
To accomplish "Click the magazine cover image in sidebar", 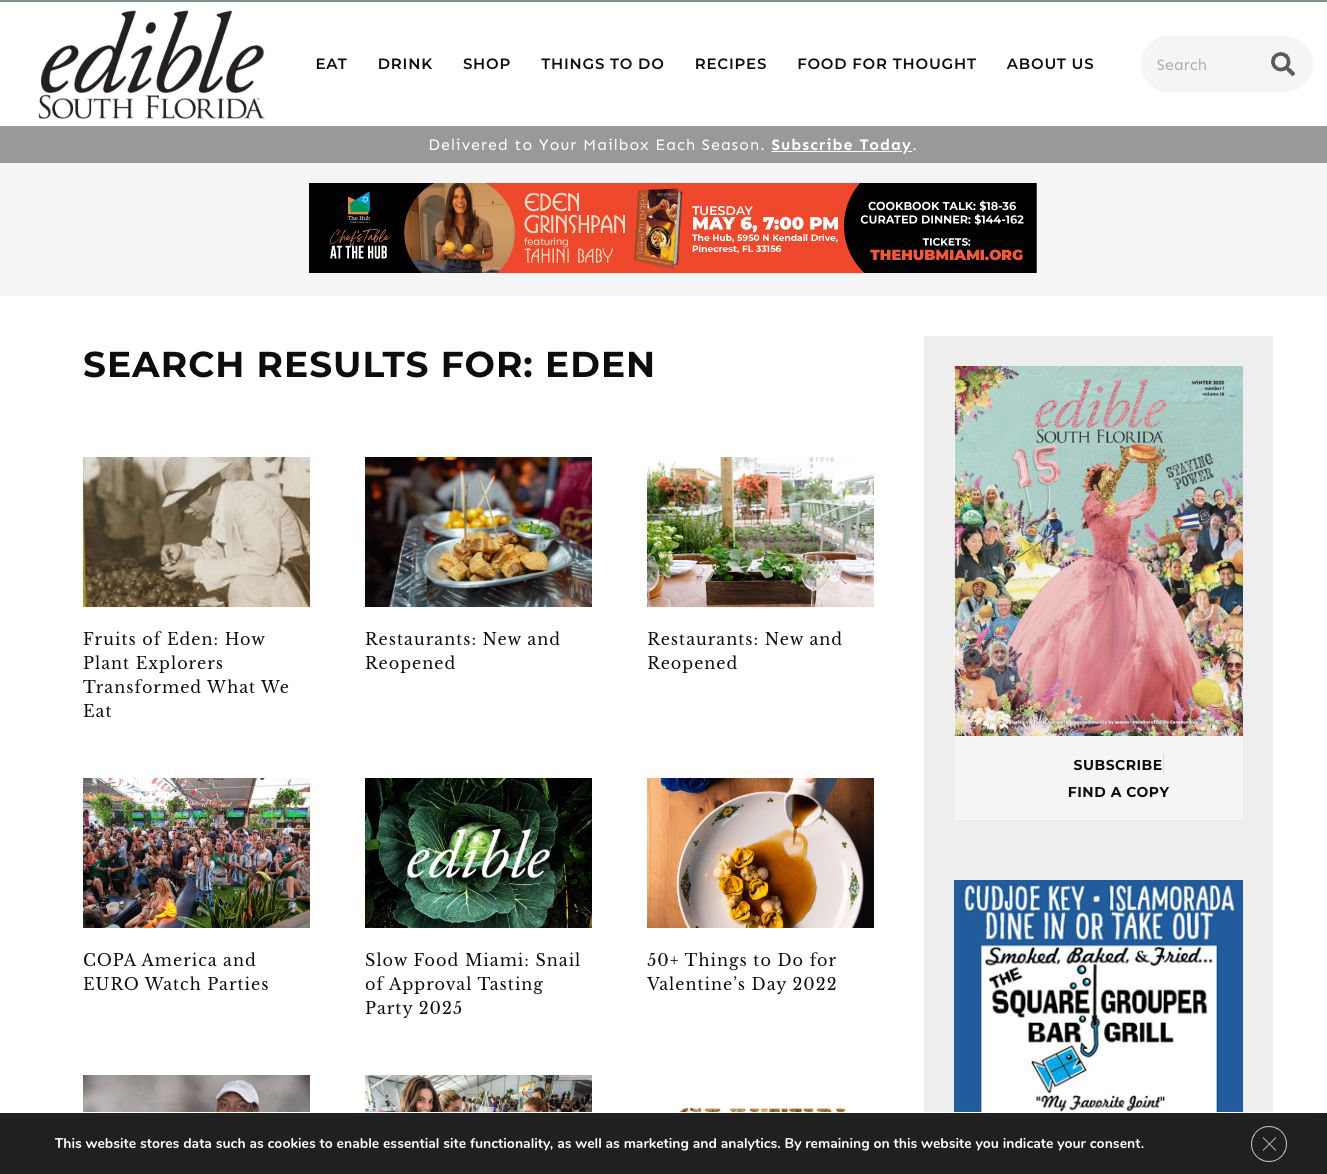I will [1098, 551].
